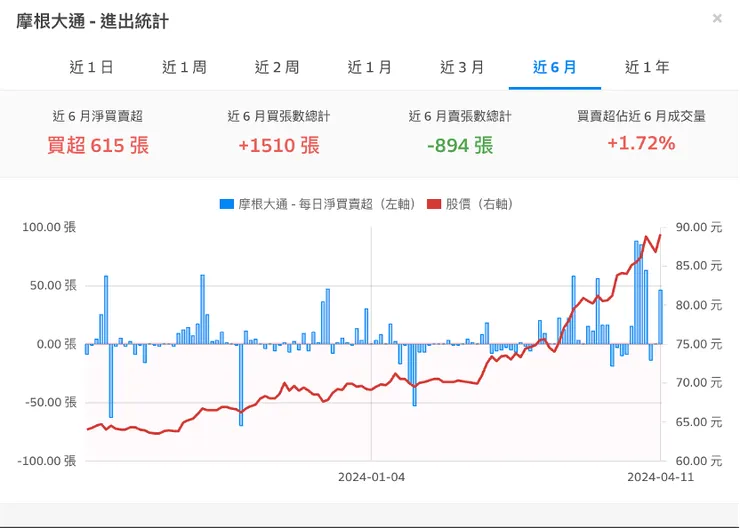Image resolution: width=740 pixels, height=528 pixels.
Task: Click the 2024-04-11 x-axis date label
Action: (661, 477)
